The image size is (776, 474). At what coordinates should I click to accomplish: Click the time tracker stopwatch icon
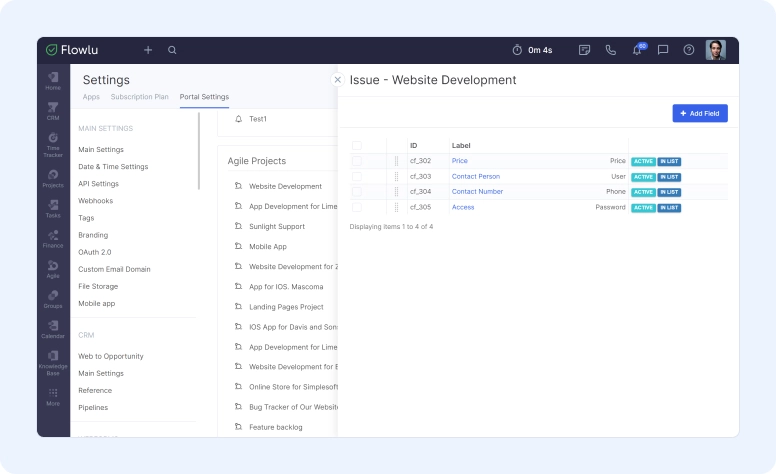pyautogui.click(x=517, y=50)
